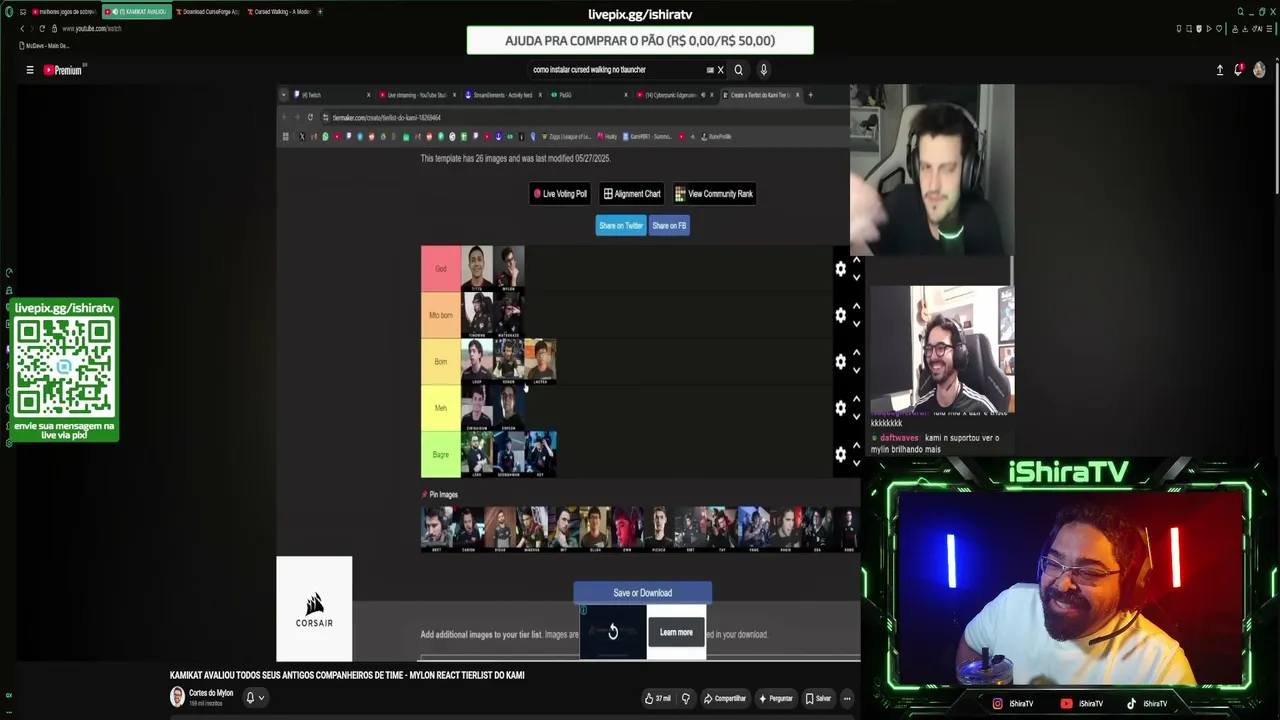Click Share on FB button

[669, 226]
